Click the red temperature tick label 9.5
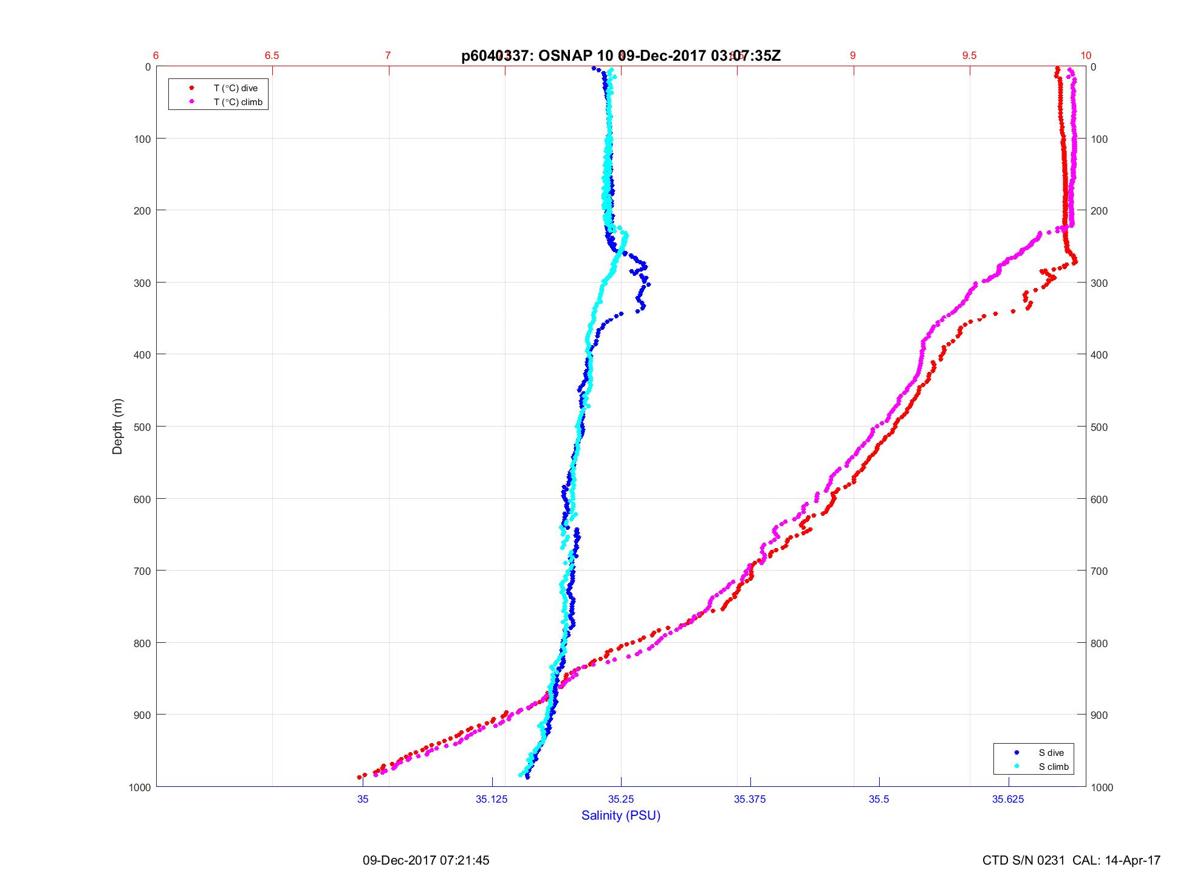 [x=969, y=55]
